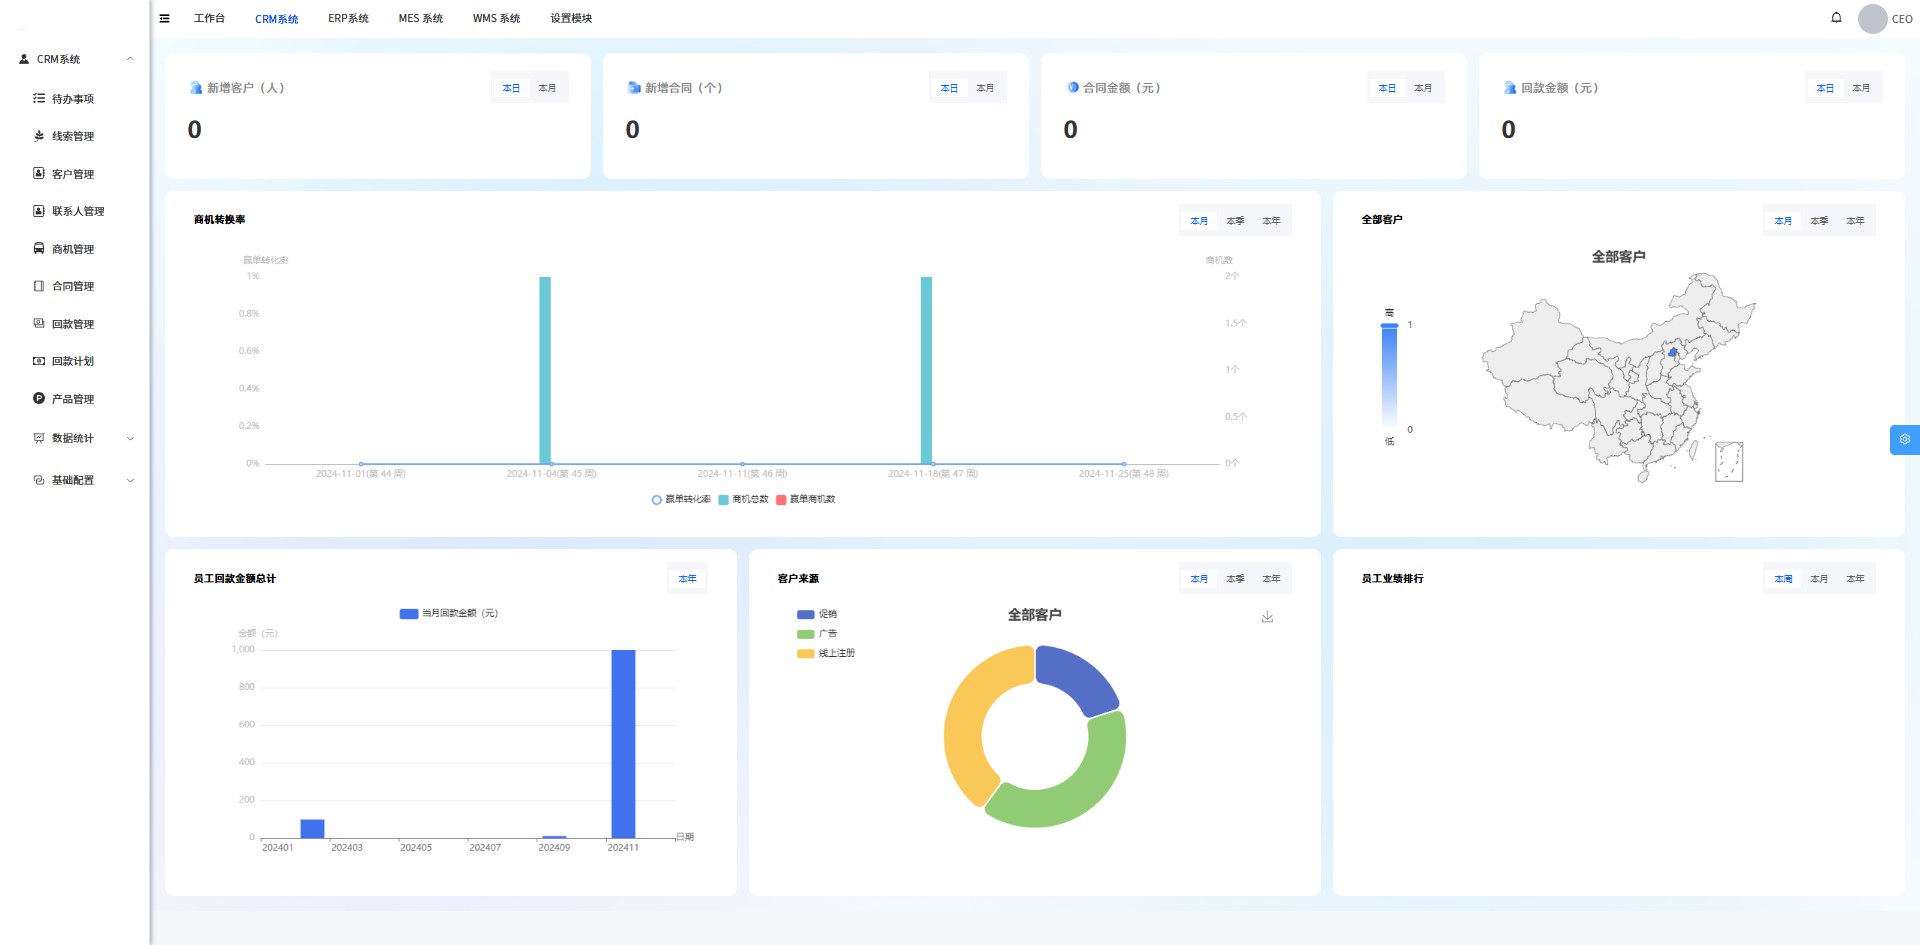This screenshot has height=945, width=1920.
Task: Open the floating settings gear on right edge
Action: pyautogui.click(x=1904, y=440)
